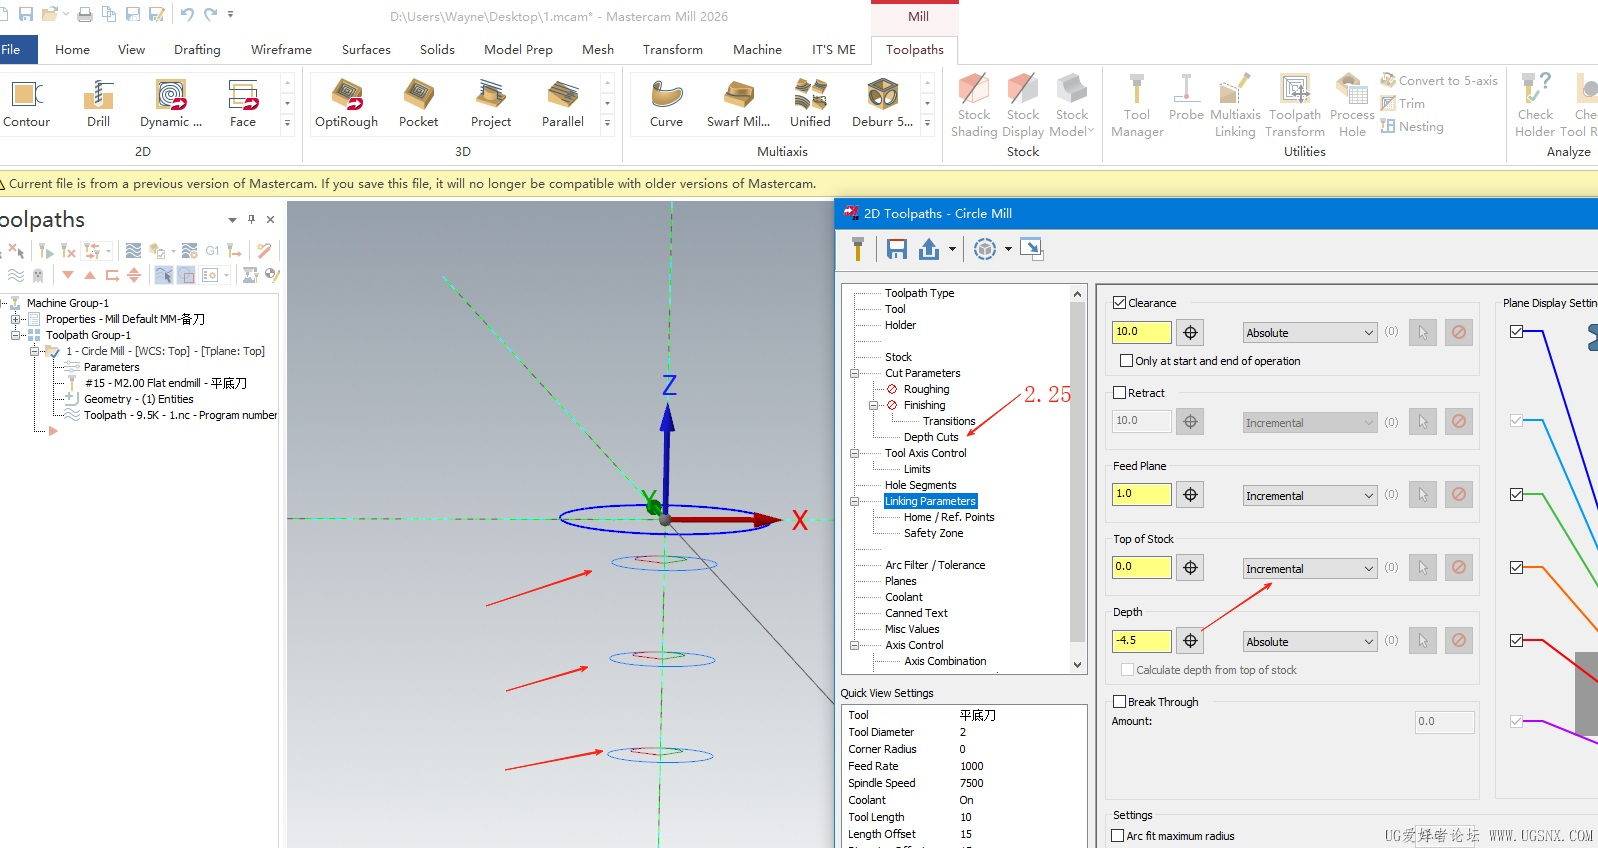The image size is (1598, 848).
Task: Check Arc fit maximum radius
Action: (1118, 836)
